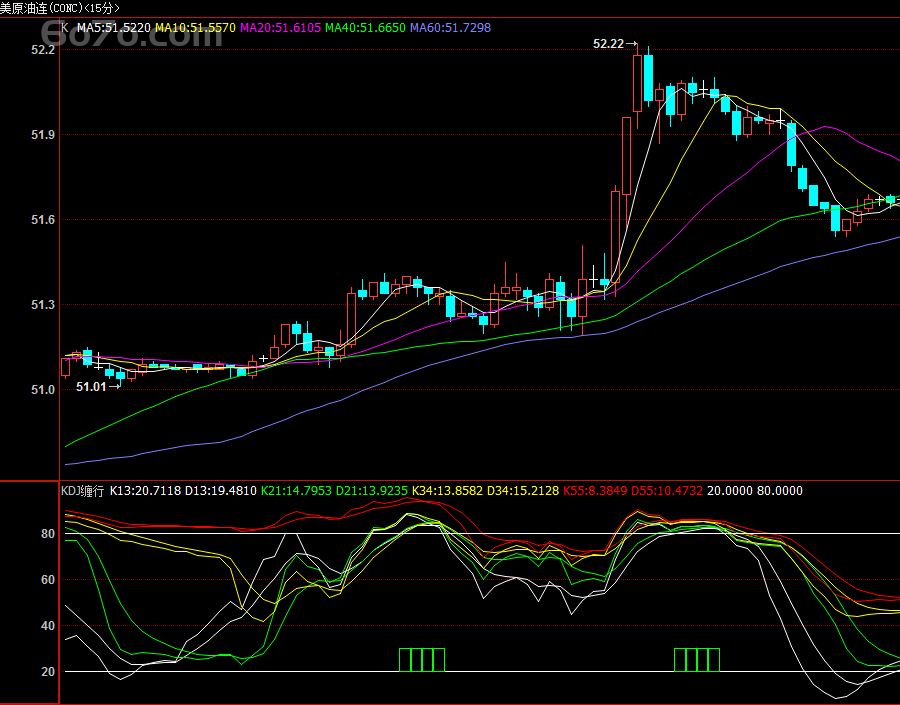Screen dimensions: 900x705
Task: Click the 美原油连(CONC) chart title
Action: click(x=59, y=8)
